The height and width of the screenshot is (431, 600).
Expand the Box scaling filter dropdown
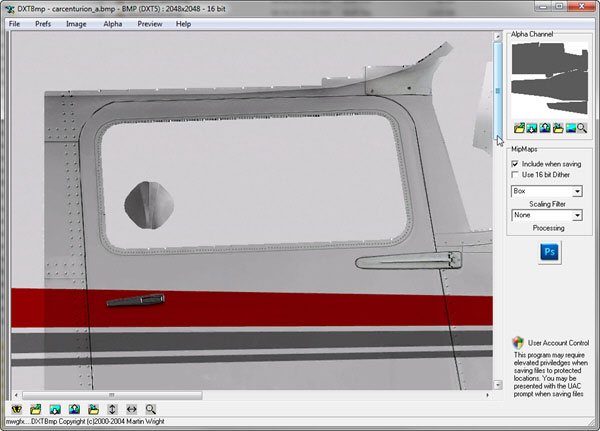579,190
